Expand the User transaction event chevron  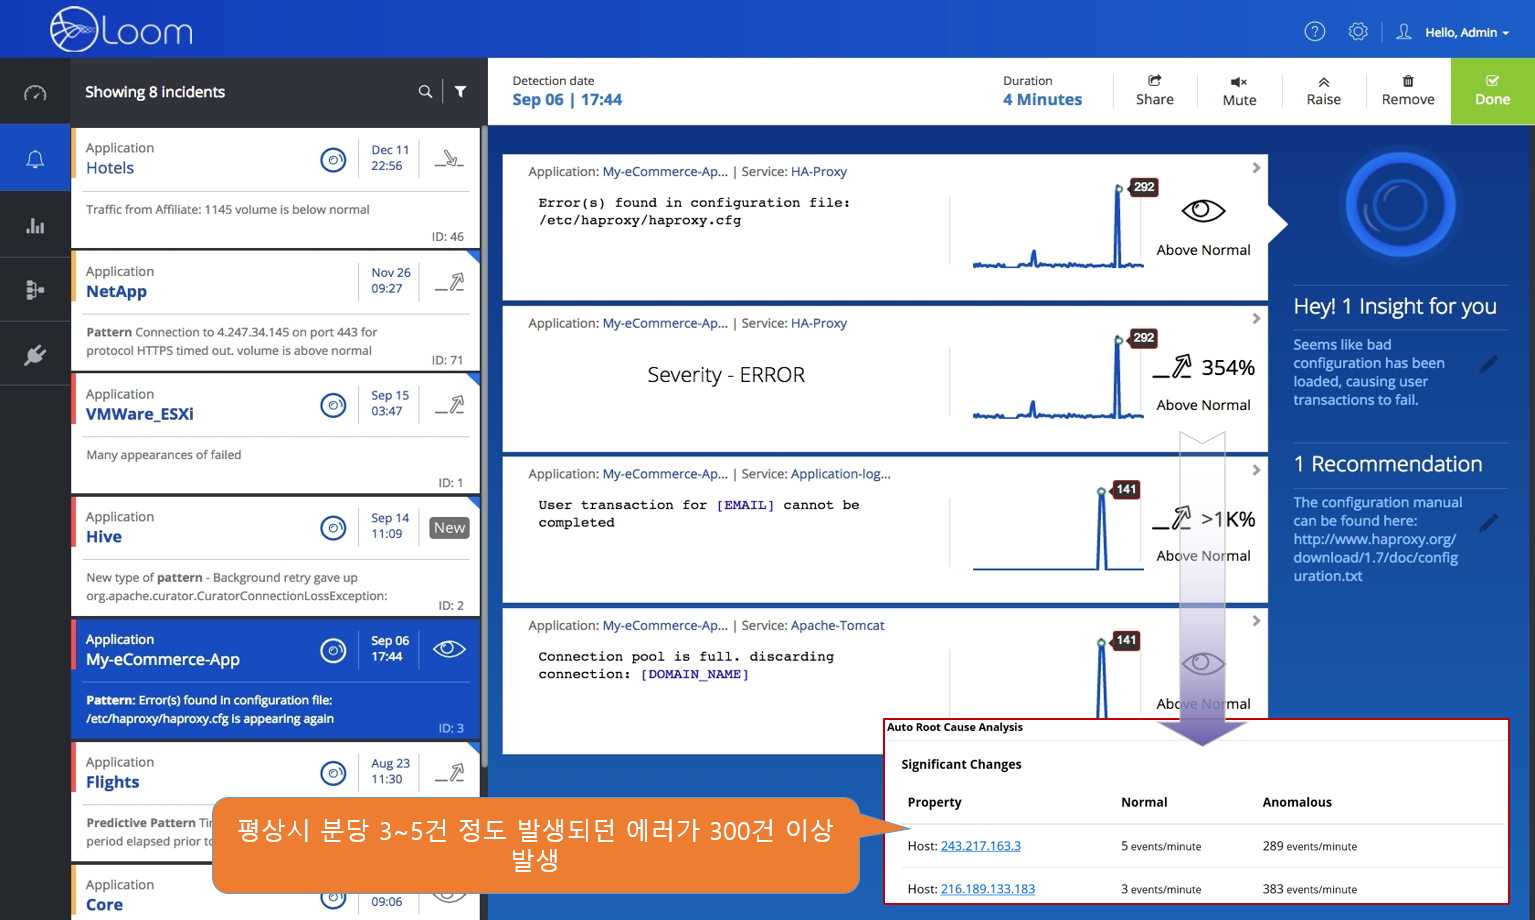1256,470
